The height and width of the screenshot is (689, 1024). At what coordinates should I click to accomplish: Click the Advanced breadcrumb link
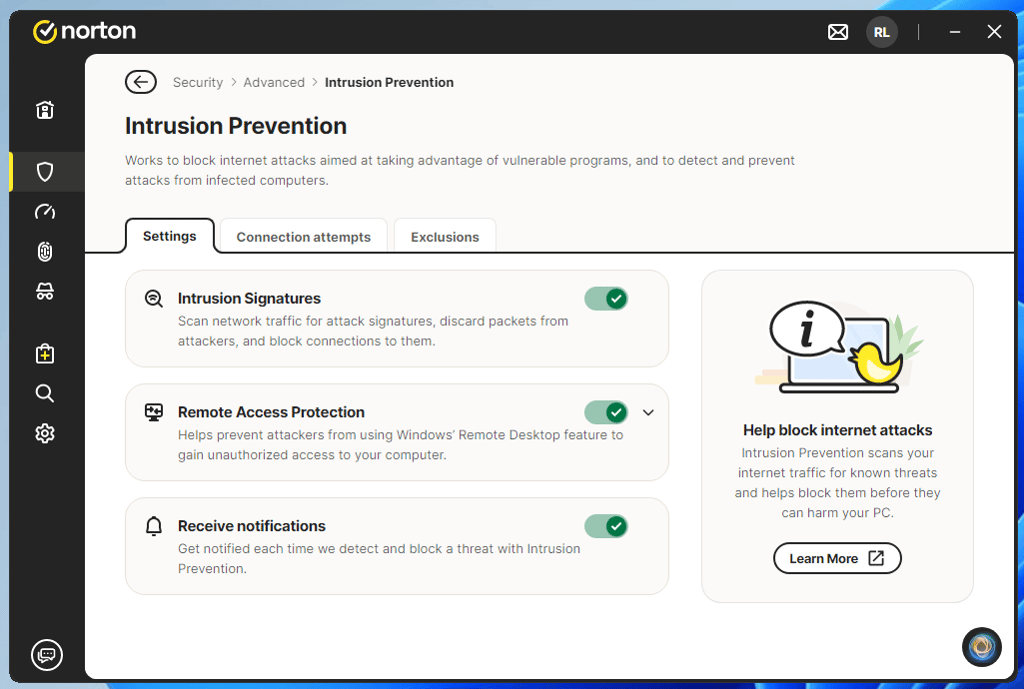[x=274, y=82]
